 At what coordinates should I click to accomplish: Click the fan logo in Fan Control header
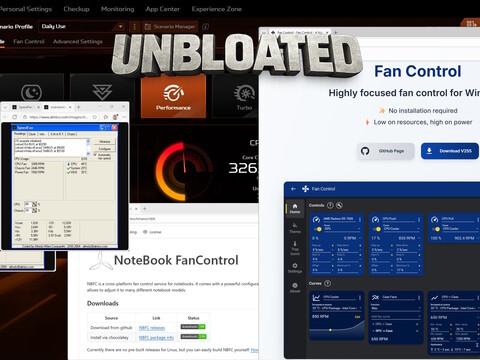click(x=305, y=189)
